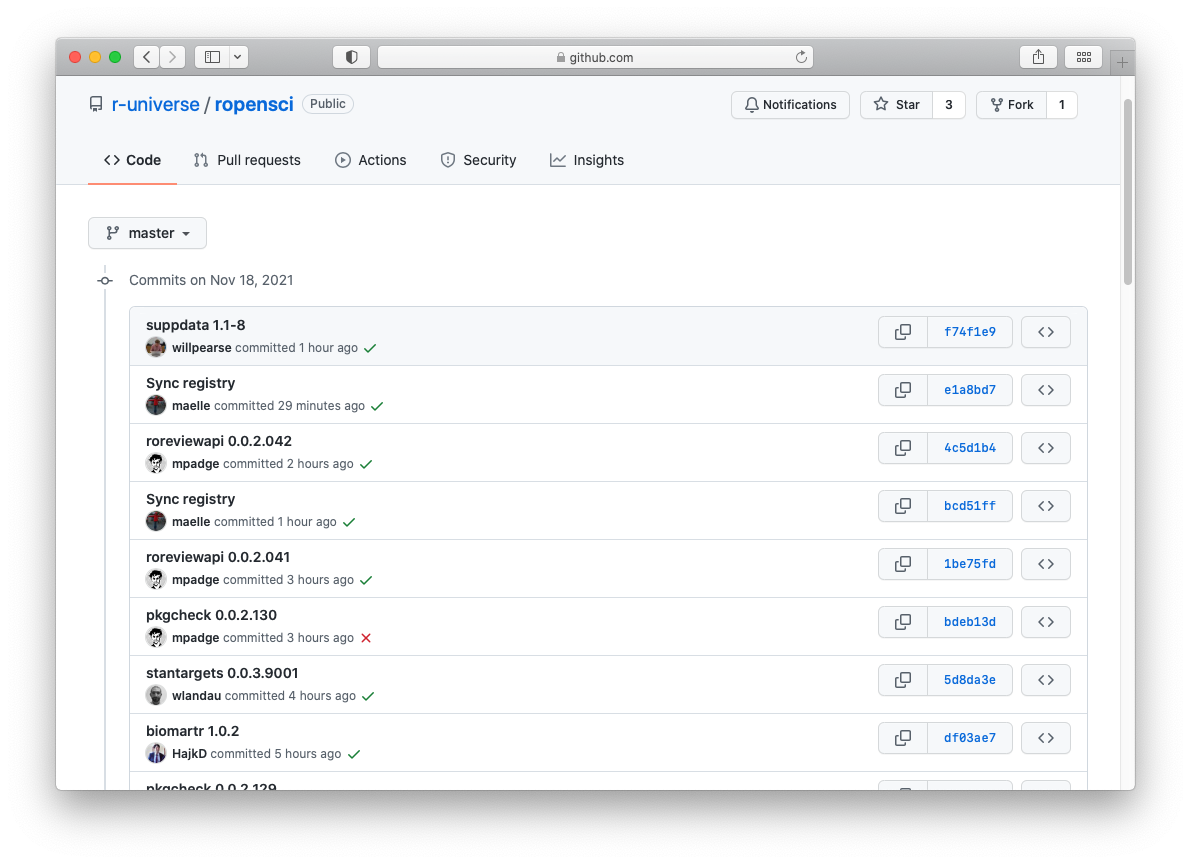This screenshot has height=864, width=1191.
Task: Browse repository at commit f74f1e9
Action: point(1046,332)
